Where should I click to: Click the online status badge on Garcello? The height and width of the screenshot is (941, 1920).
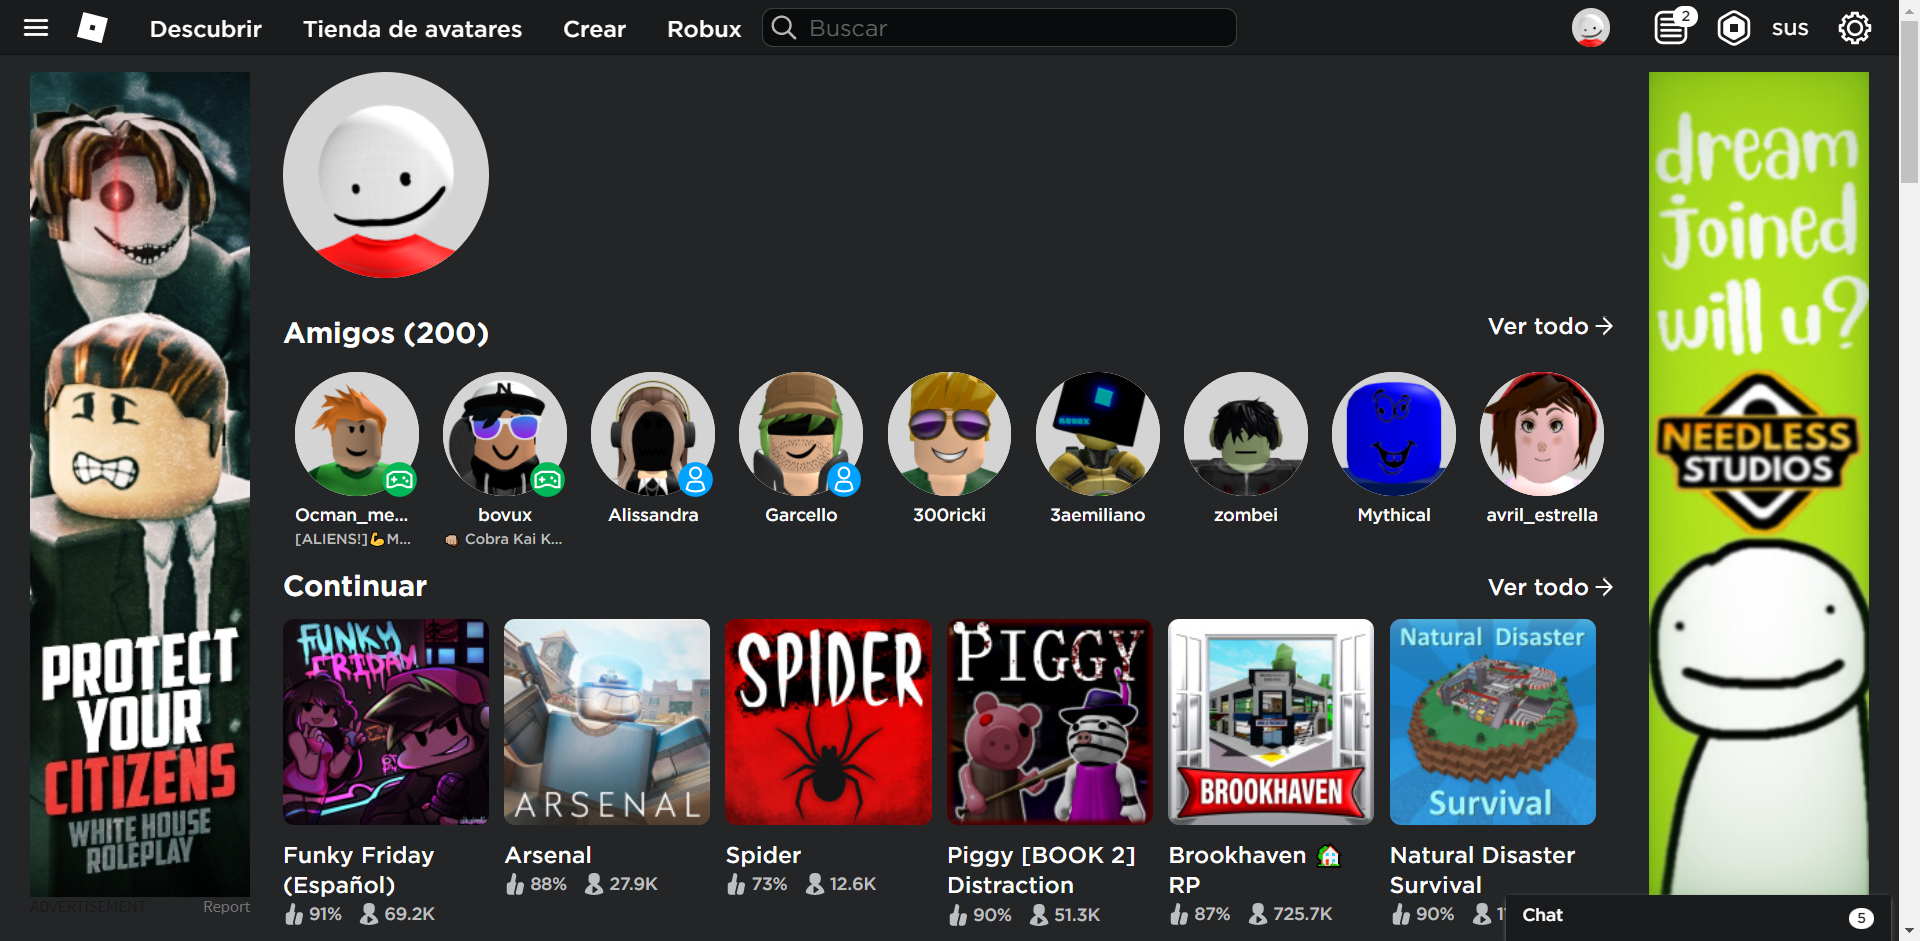pyautogui.click(x=844, y=480)
